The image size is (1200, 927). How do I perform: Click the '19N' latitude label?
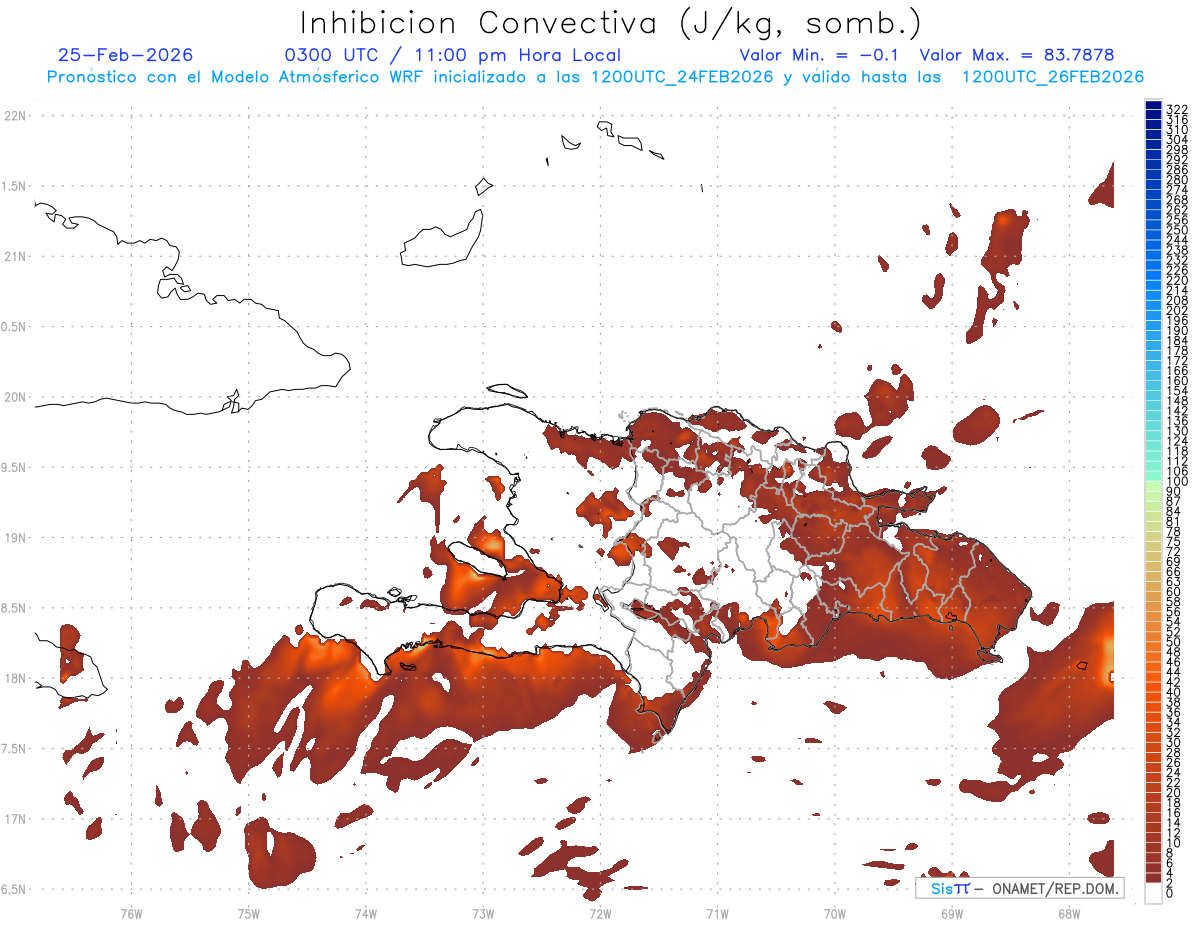point(14,537)
